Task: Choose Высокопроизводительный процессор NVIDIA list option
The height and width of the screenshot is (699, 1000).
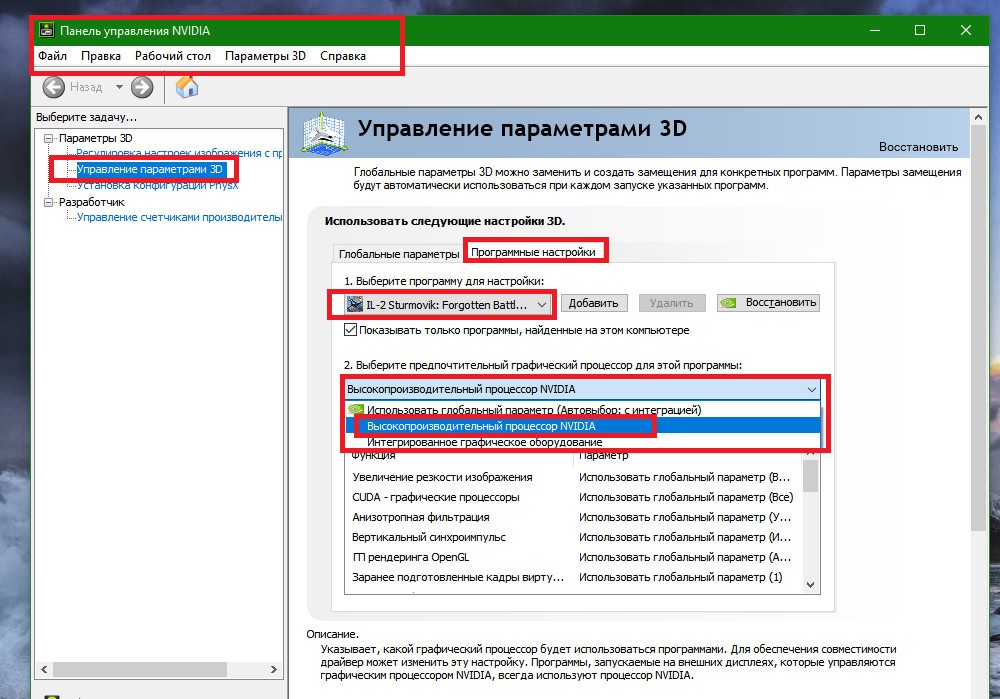Action: coord(582,425)
